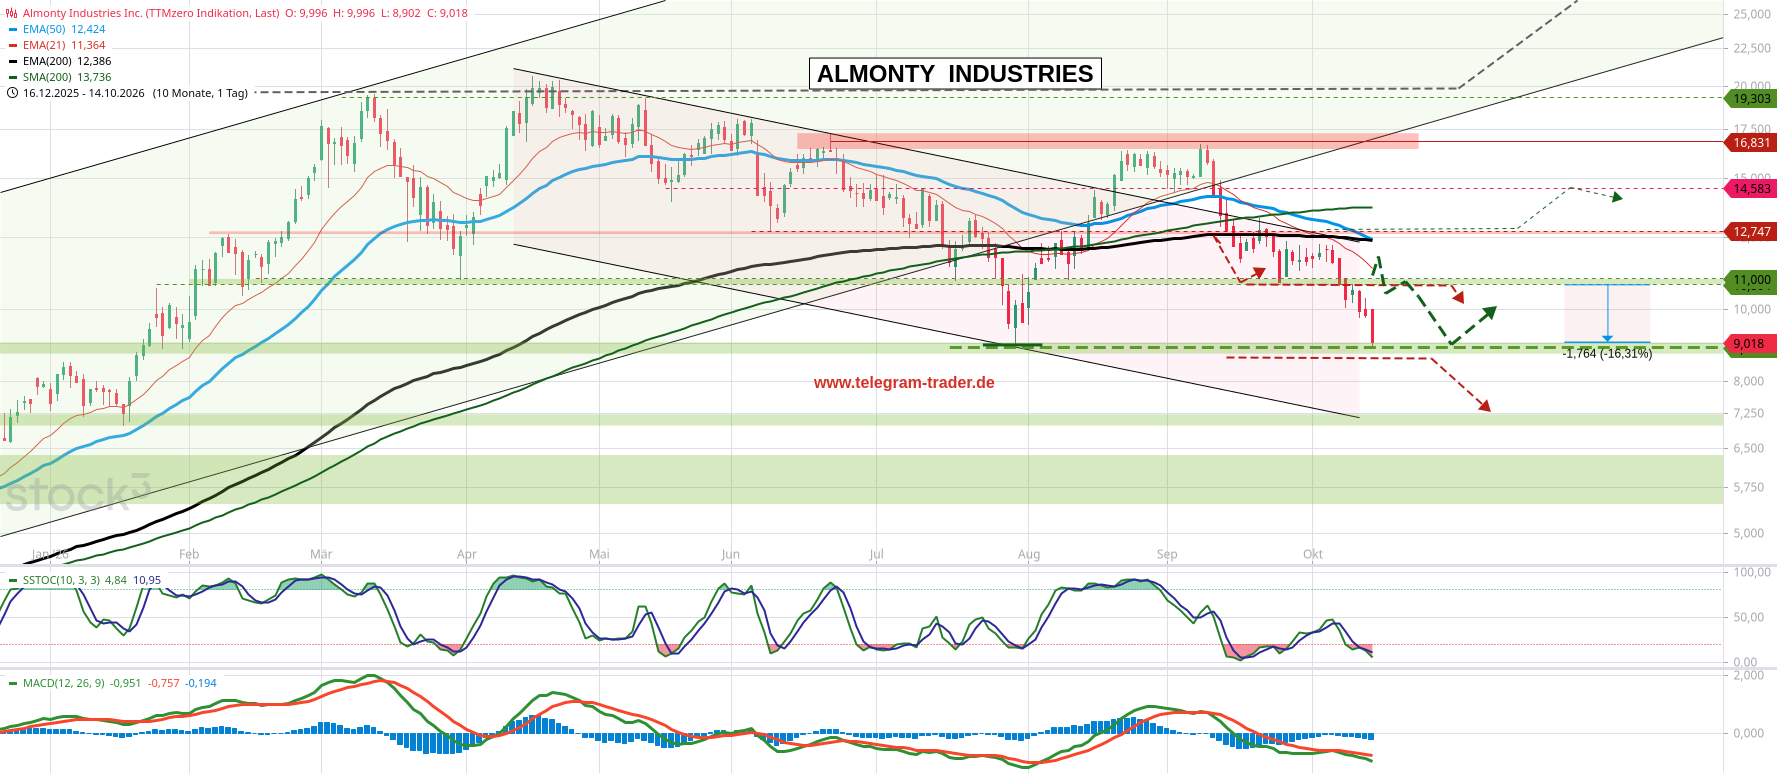Click the red 14,583 price label
This screenshot has width=1777, height=773.
1751,188
